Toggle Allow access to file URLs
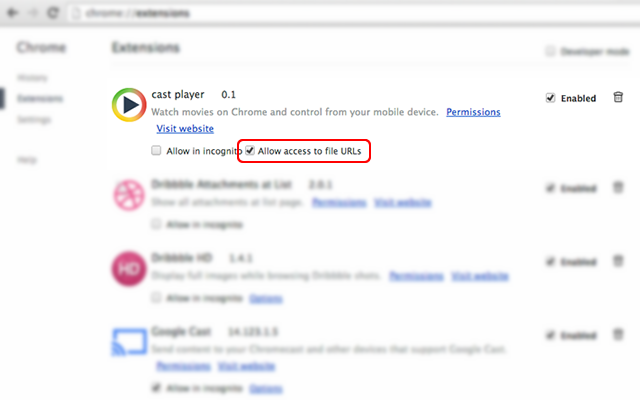 pyautogui.click(x=250, y=151)
